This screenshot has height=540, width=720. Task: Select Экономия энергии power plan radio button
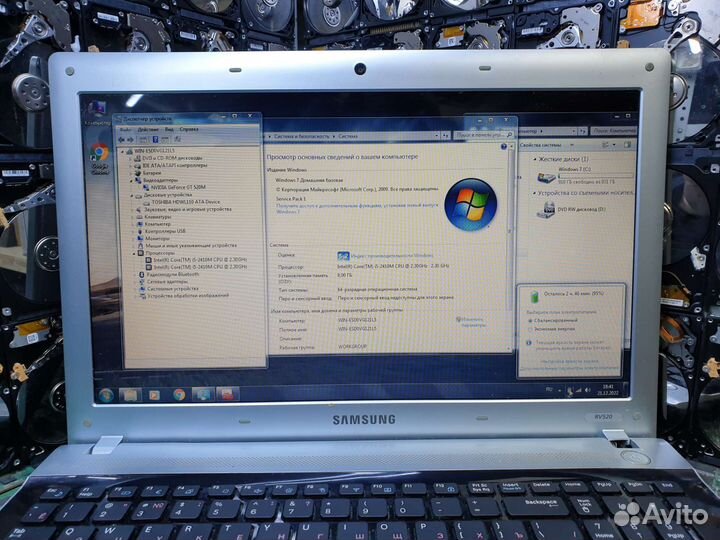click(x=530, y=330)
